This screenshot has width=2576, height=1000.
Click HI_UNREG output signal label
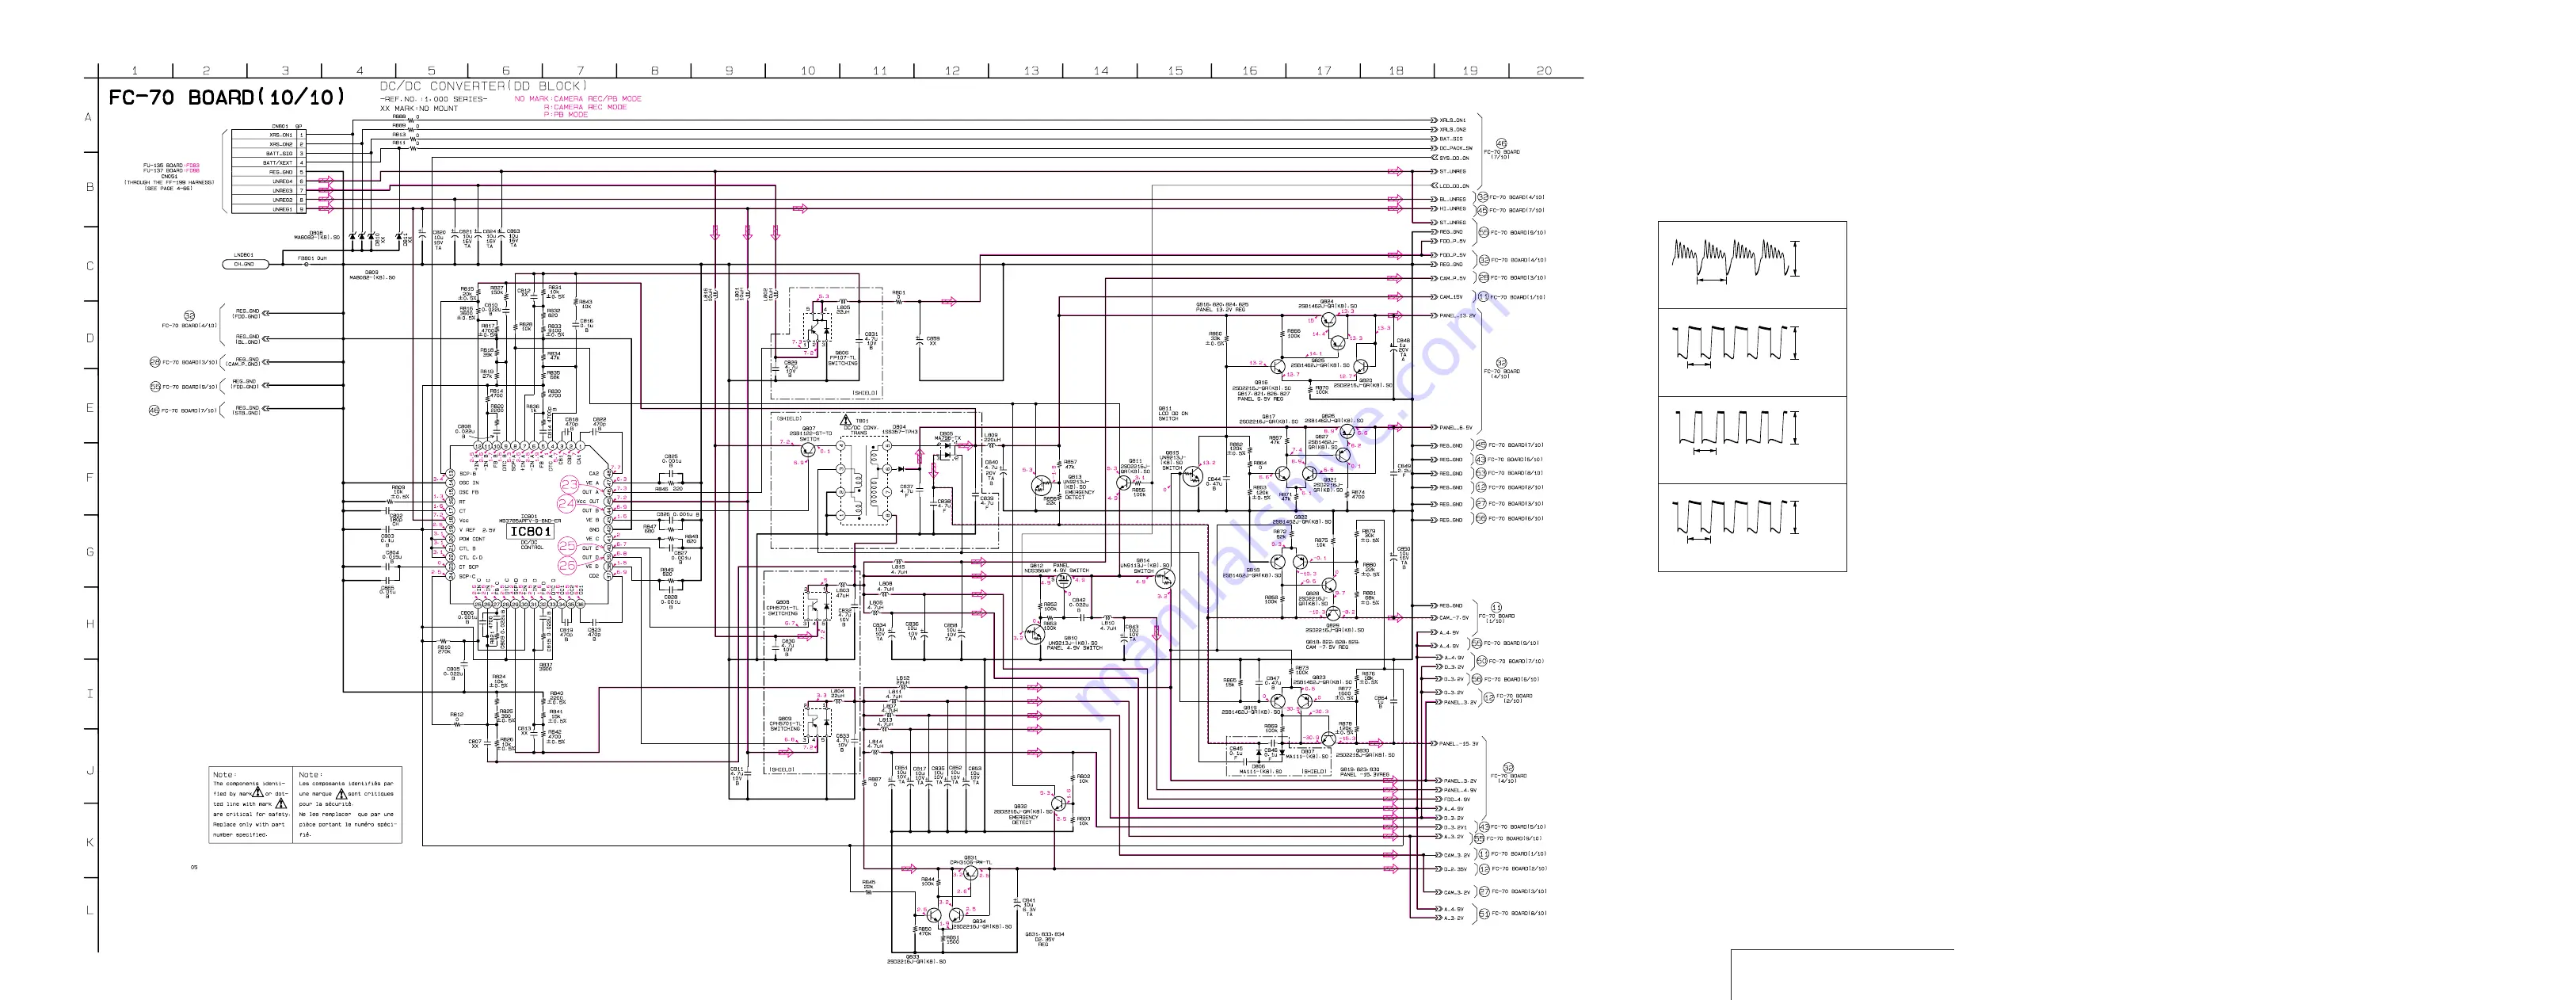coord(1453,209)
